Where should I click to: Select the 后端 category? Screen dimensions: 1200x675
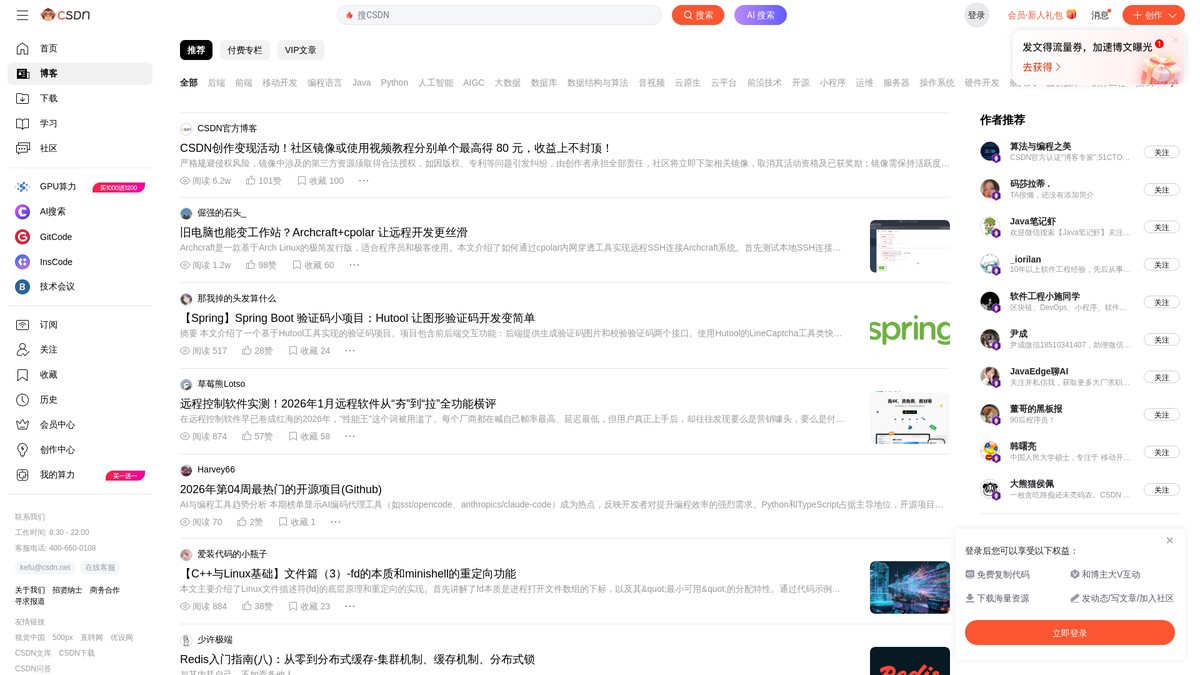coord(216,83)
